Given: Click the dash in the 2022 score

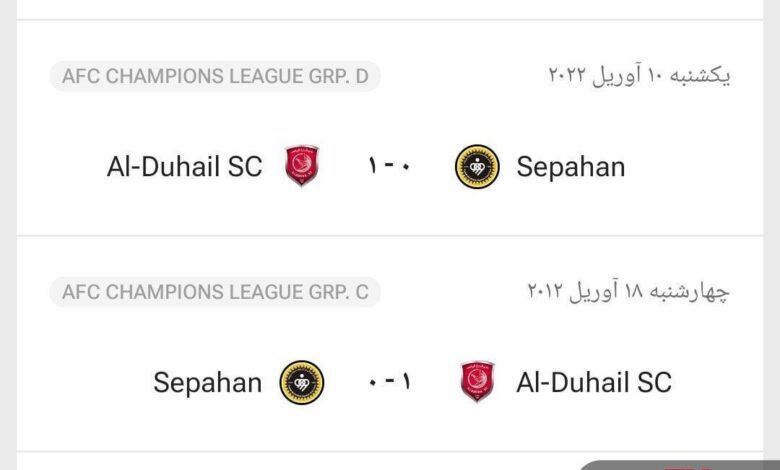Looking at the screenshot, I should click(388, 167).
